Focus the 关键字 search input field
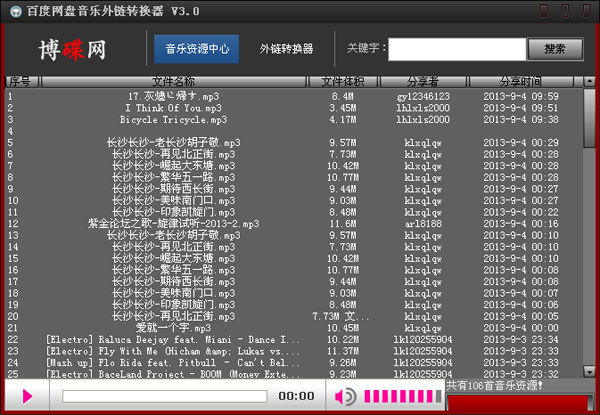Viewport: 600px width, 415px height. 457,49
